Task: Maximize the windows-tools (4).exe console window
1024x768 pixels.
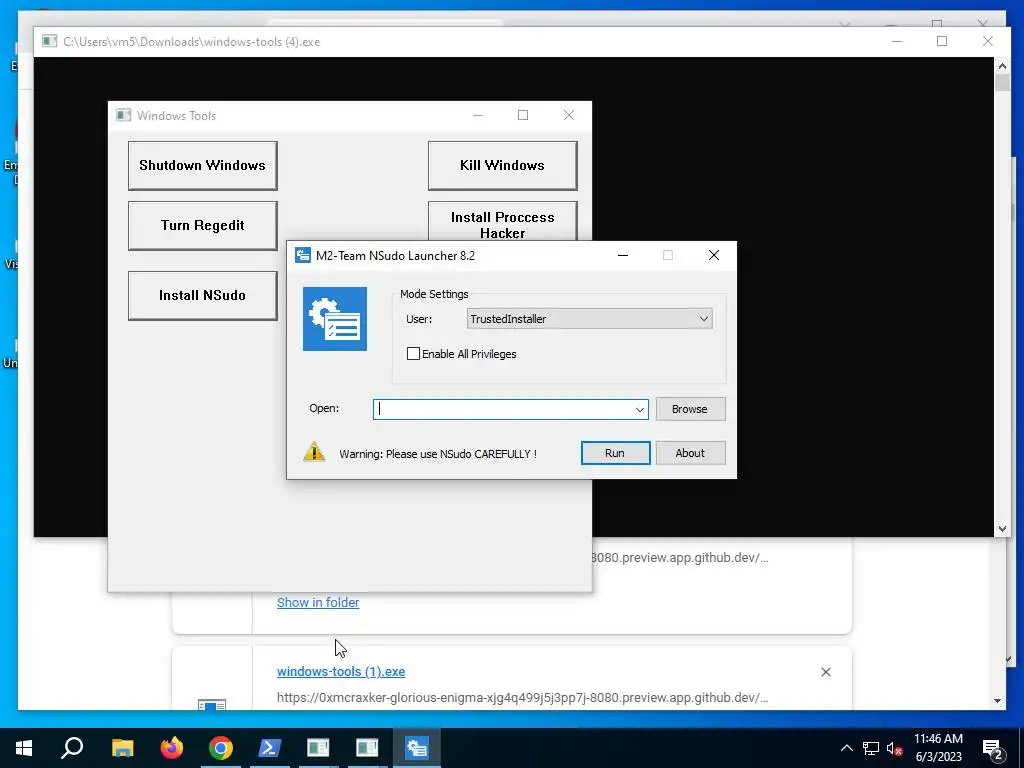Action: pos(942,41)
